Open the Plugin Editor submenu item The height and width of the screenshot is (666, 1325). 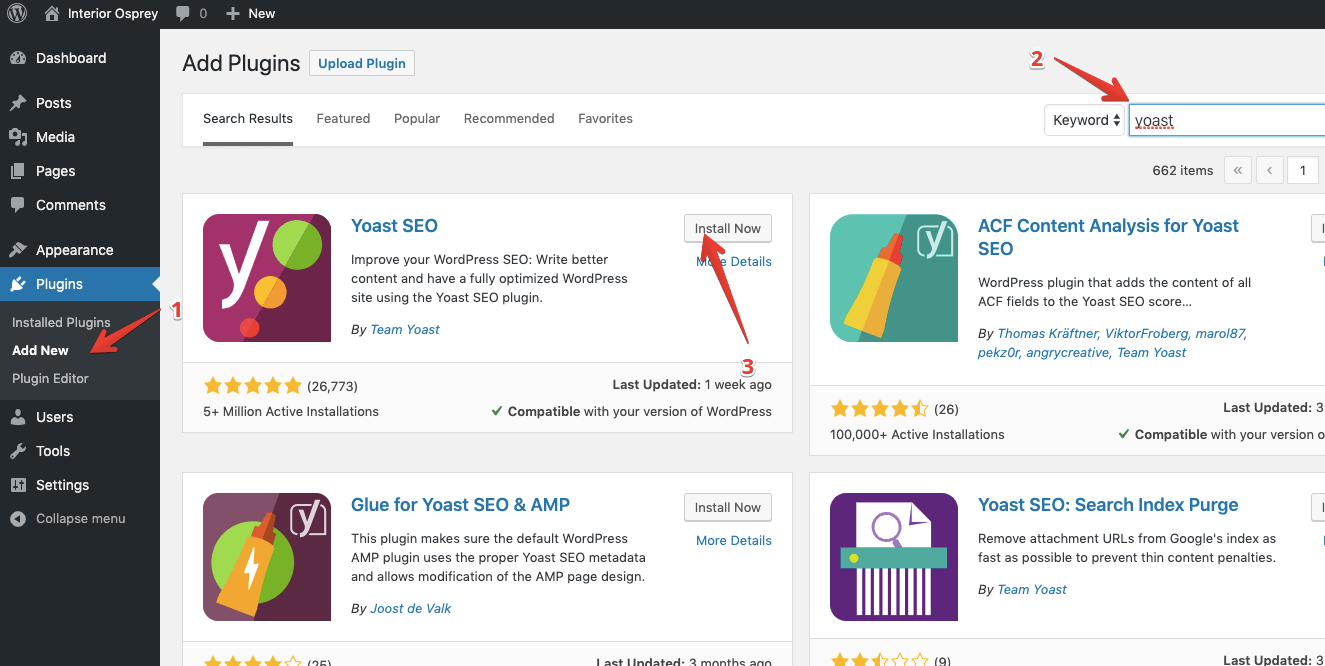point(50,378)
